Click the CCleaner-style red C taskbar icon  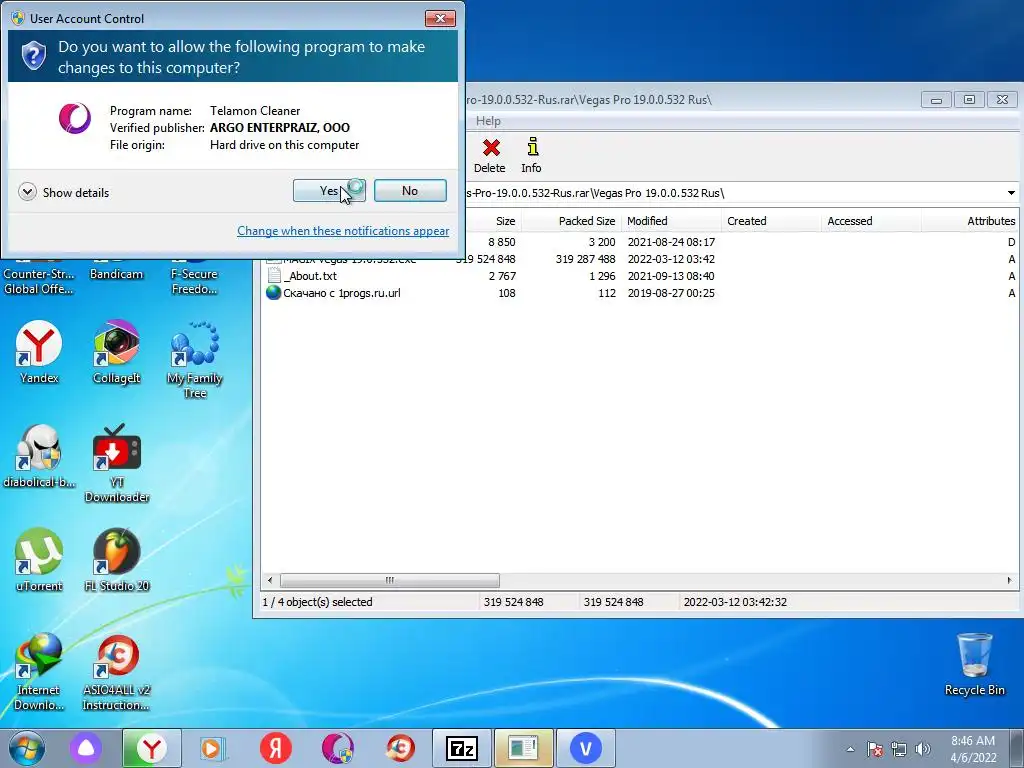tap(400, 748)
